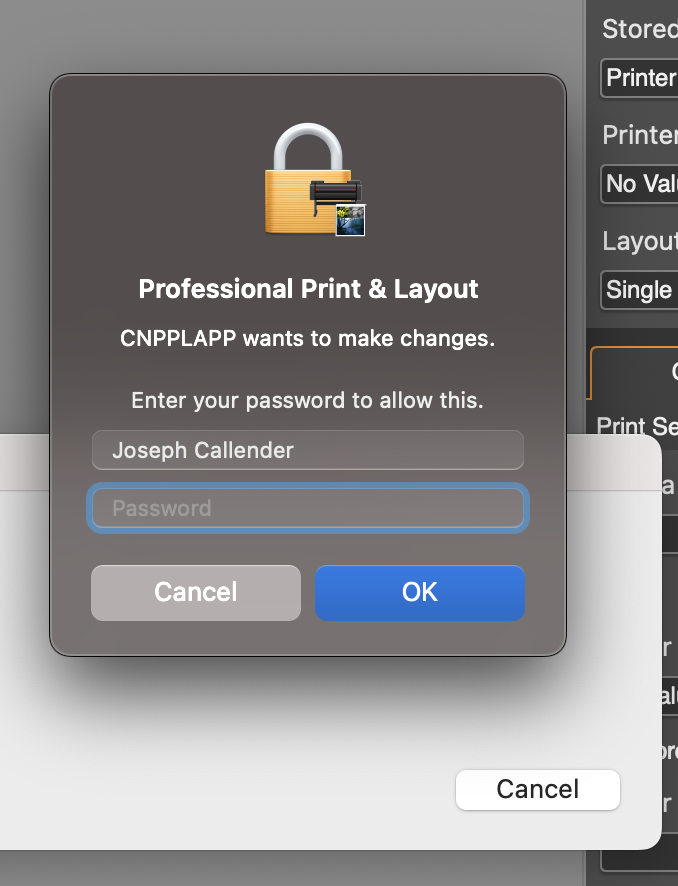Click the Joseph Callender username field
The height and width of the screenshot is (886, 678).
coord(307,450)
